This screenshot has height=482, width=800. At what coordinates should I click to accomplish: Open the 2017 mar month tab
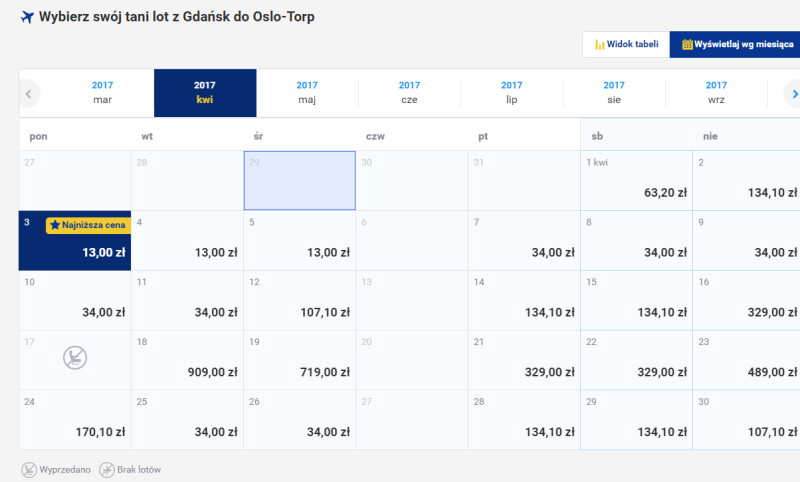click(102, 93)
